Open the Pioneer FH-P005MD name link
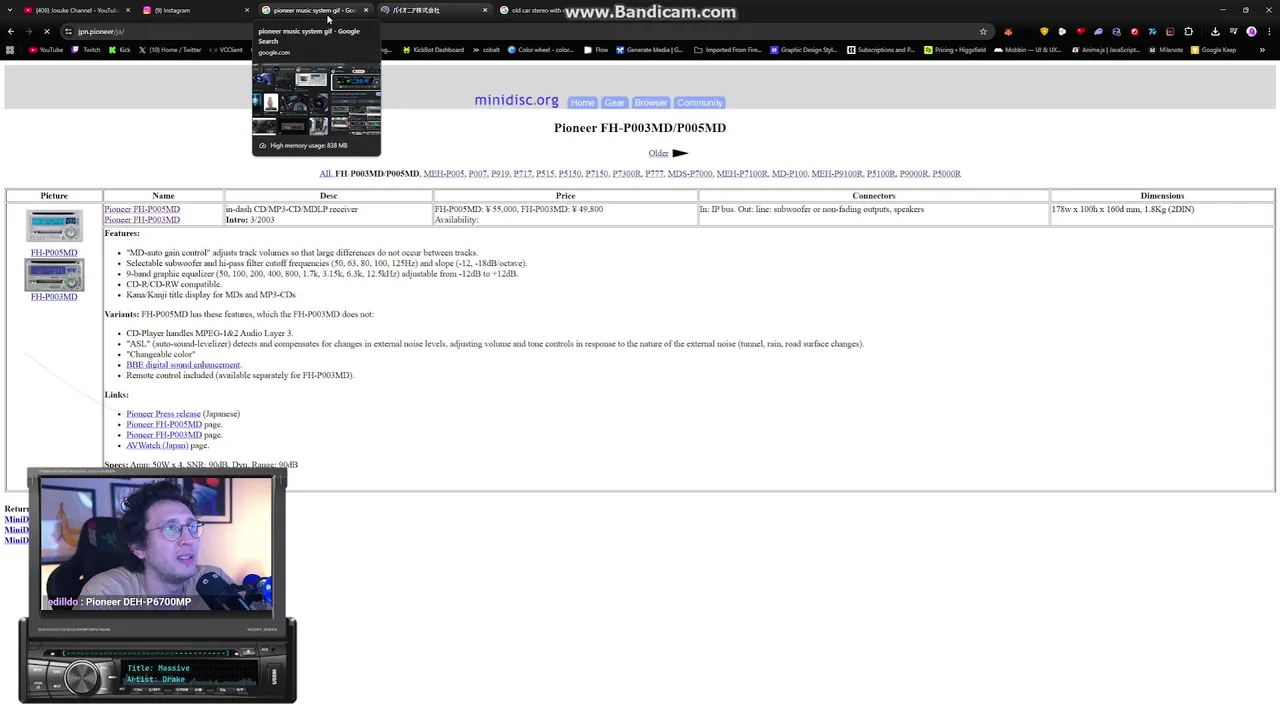 [142, 210]
